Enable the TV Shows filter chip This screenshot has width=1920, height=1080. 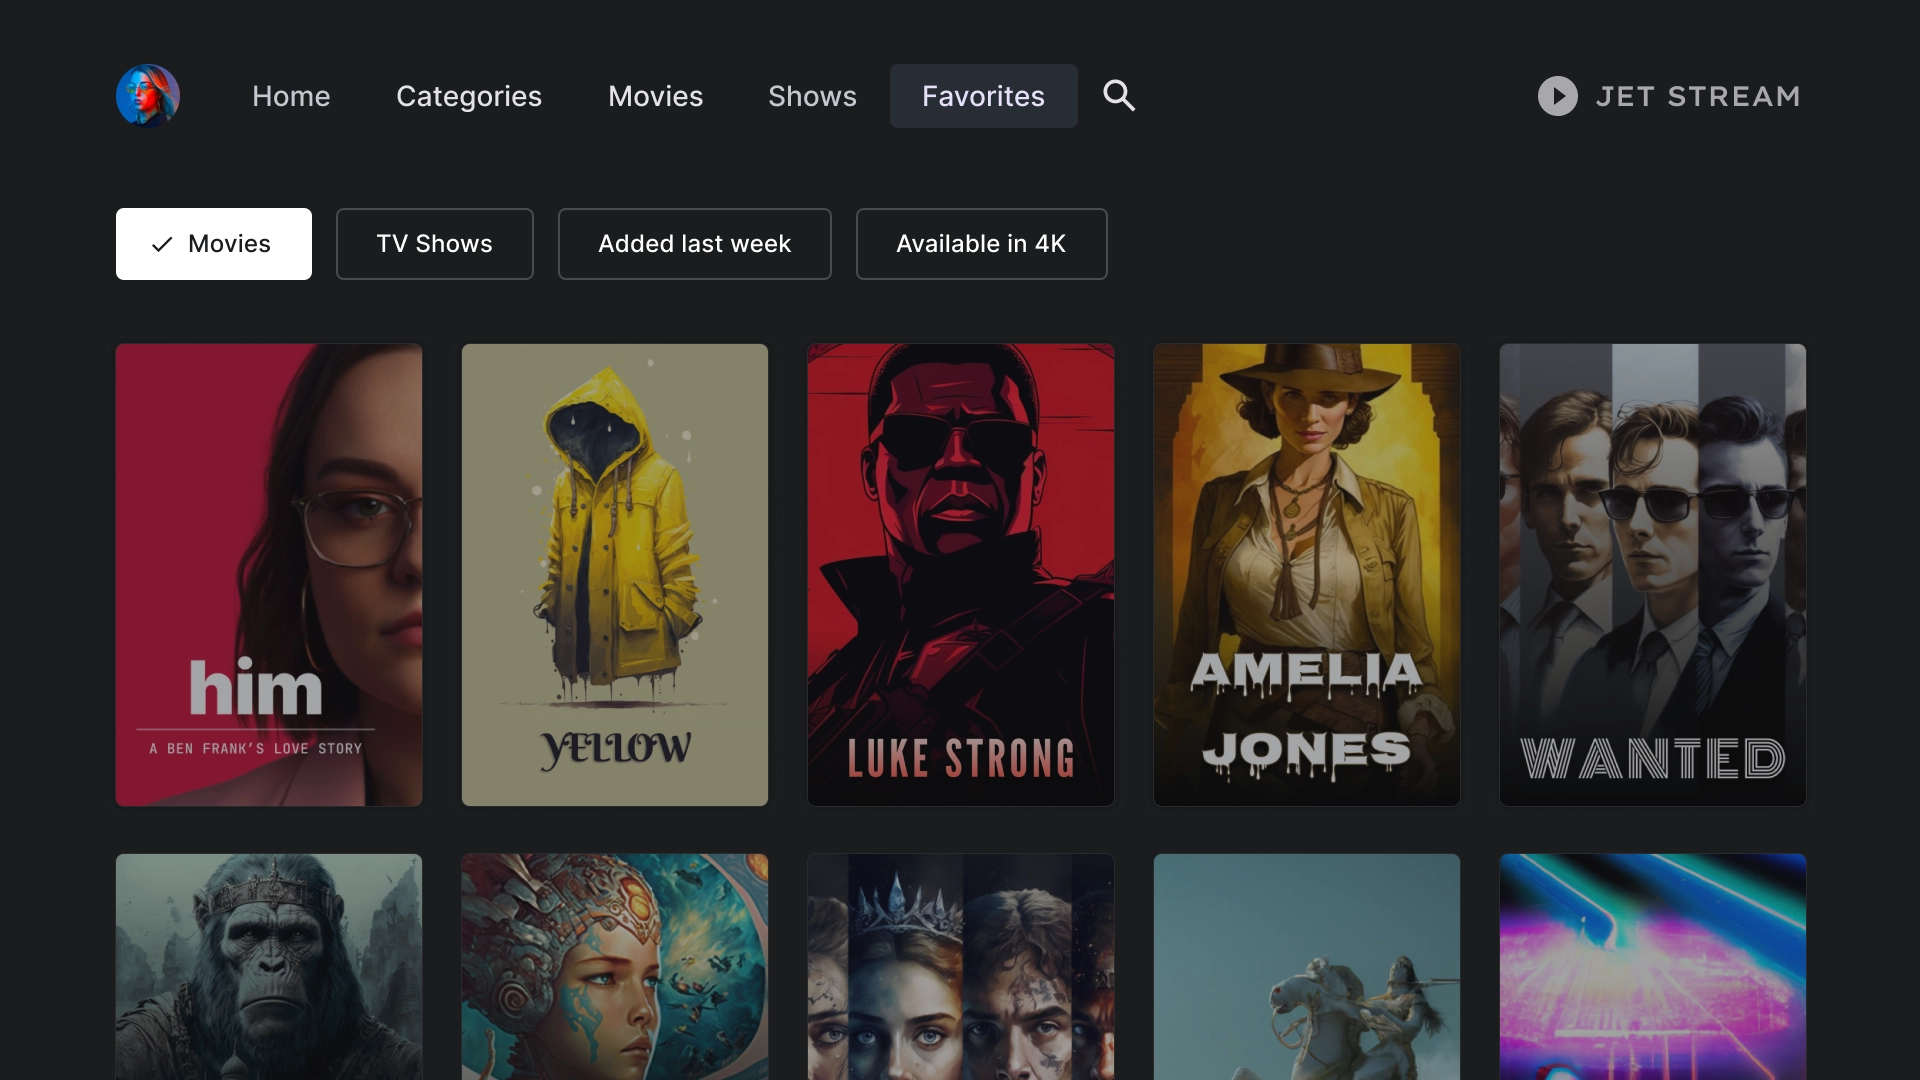point(434,244)
